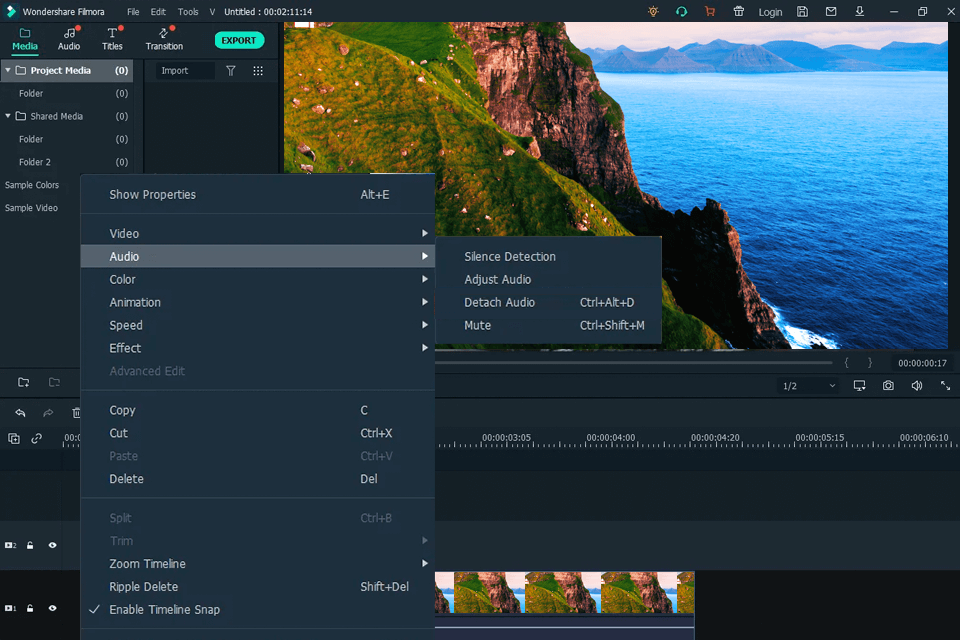Open the Edit menu
This screenshot has width=960, height=640.
point(158,12)
